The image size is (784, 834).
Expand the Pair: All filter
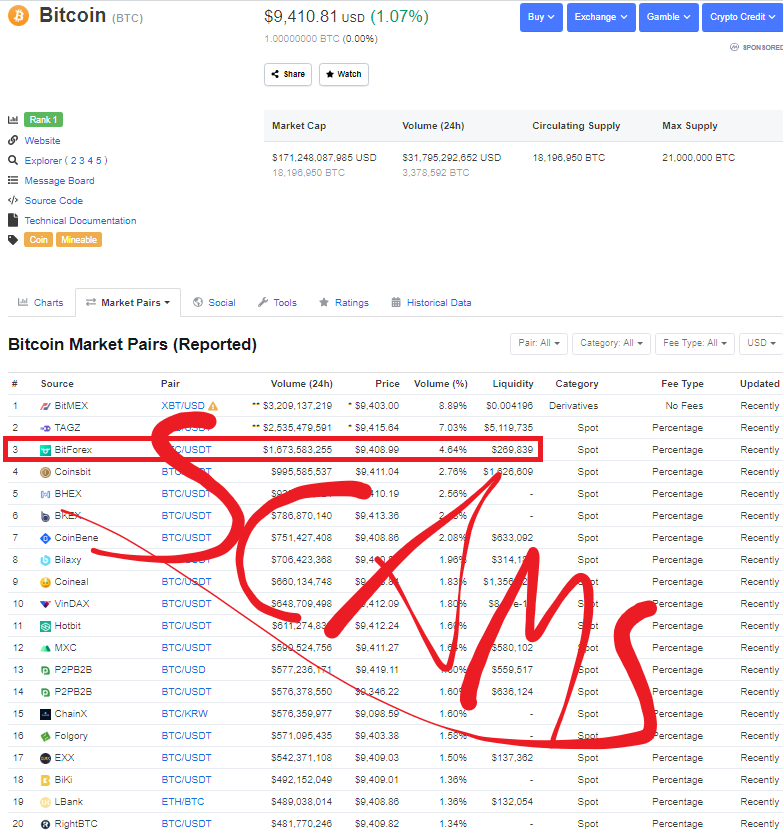[x=539, y=344]
